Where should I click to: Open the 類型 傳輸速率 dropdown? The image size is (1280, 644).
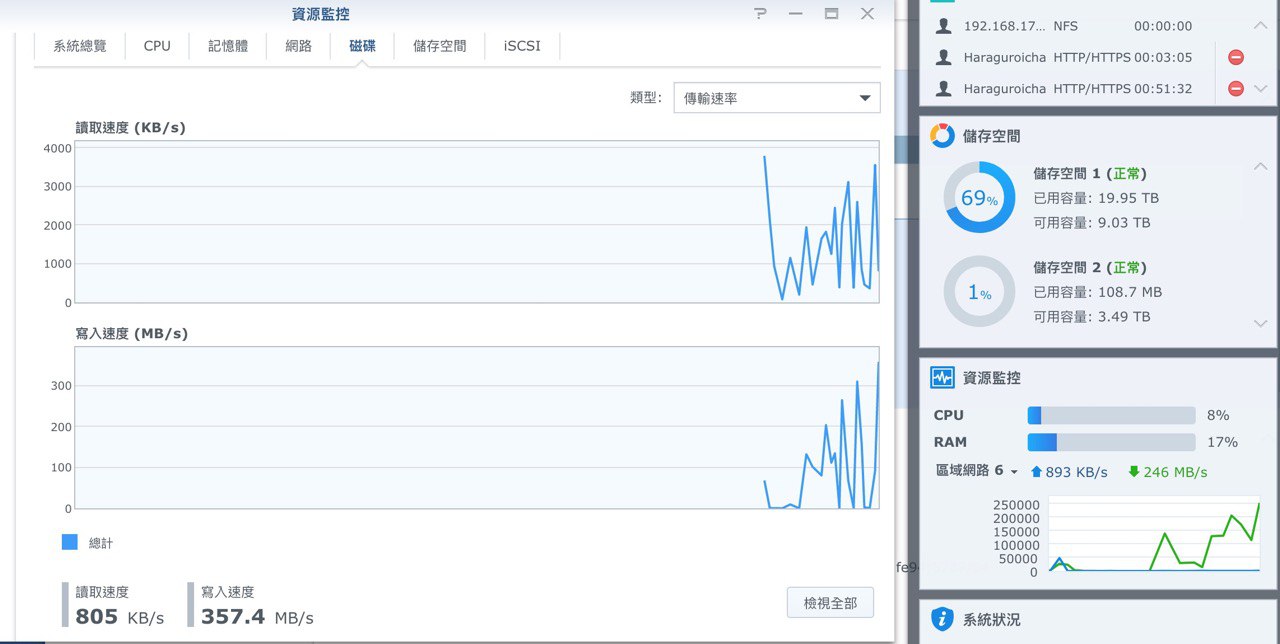coord(777,98)
